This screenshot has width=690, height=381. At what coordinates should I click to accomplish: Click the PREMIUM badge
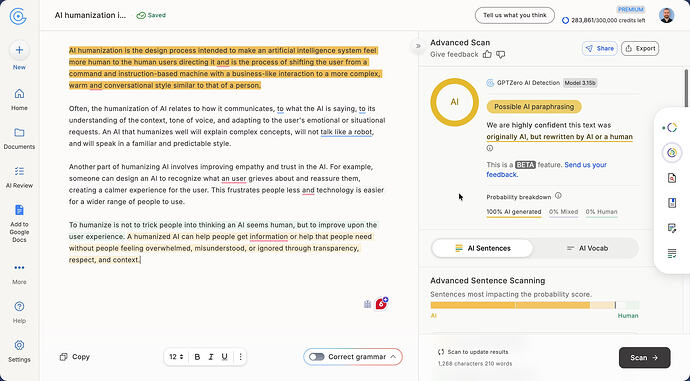631,9
